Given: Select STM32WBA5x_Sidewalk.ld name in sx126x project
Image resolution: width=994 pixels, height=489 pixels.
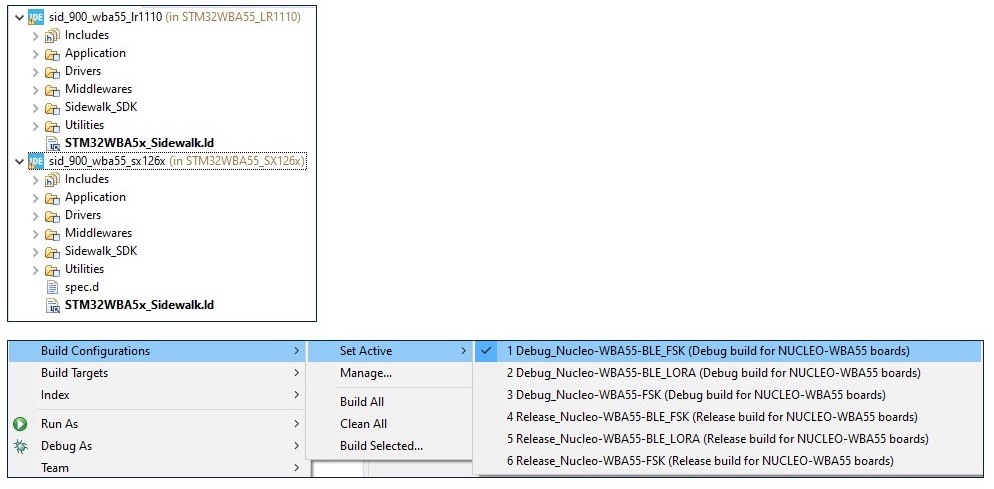Looking at the screenshot, I should tap(139, 305).
